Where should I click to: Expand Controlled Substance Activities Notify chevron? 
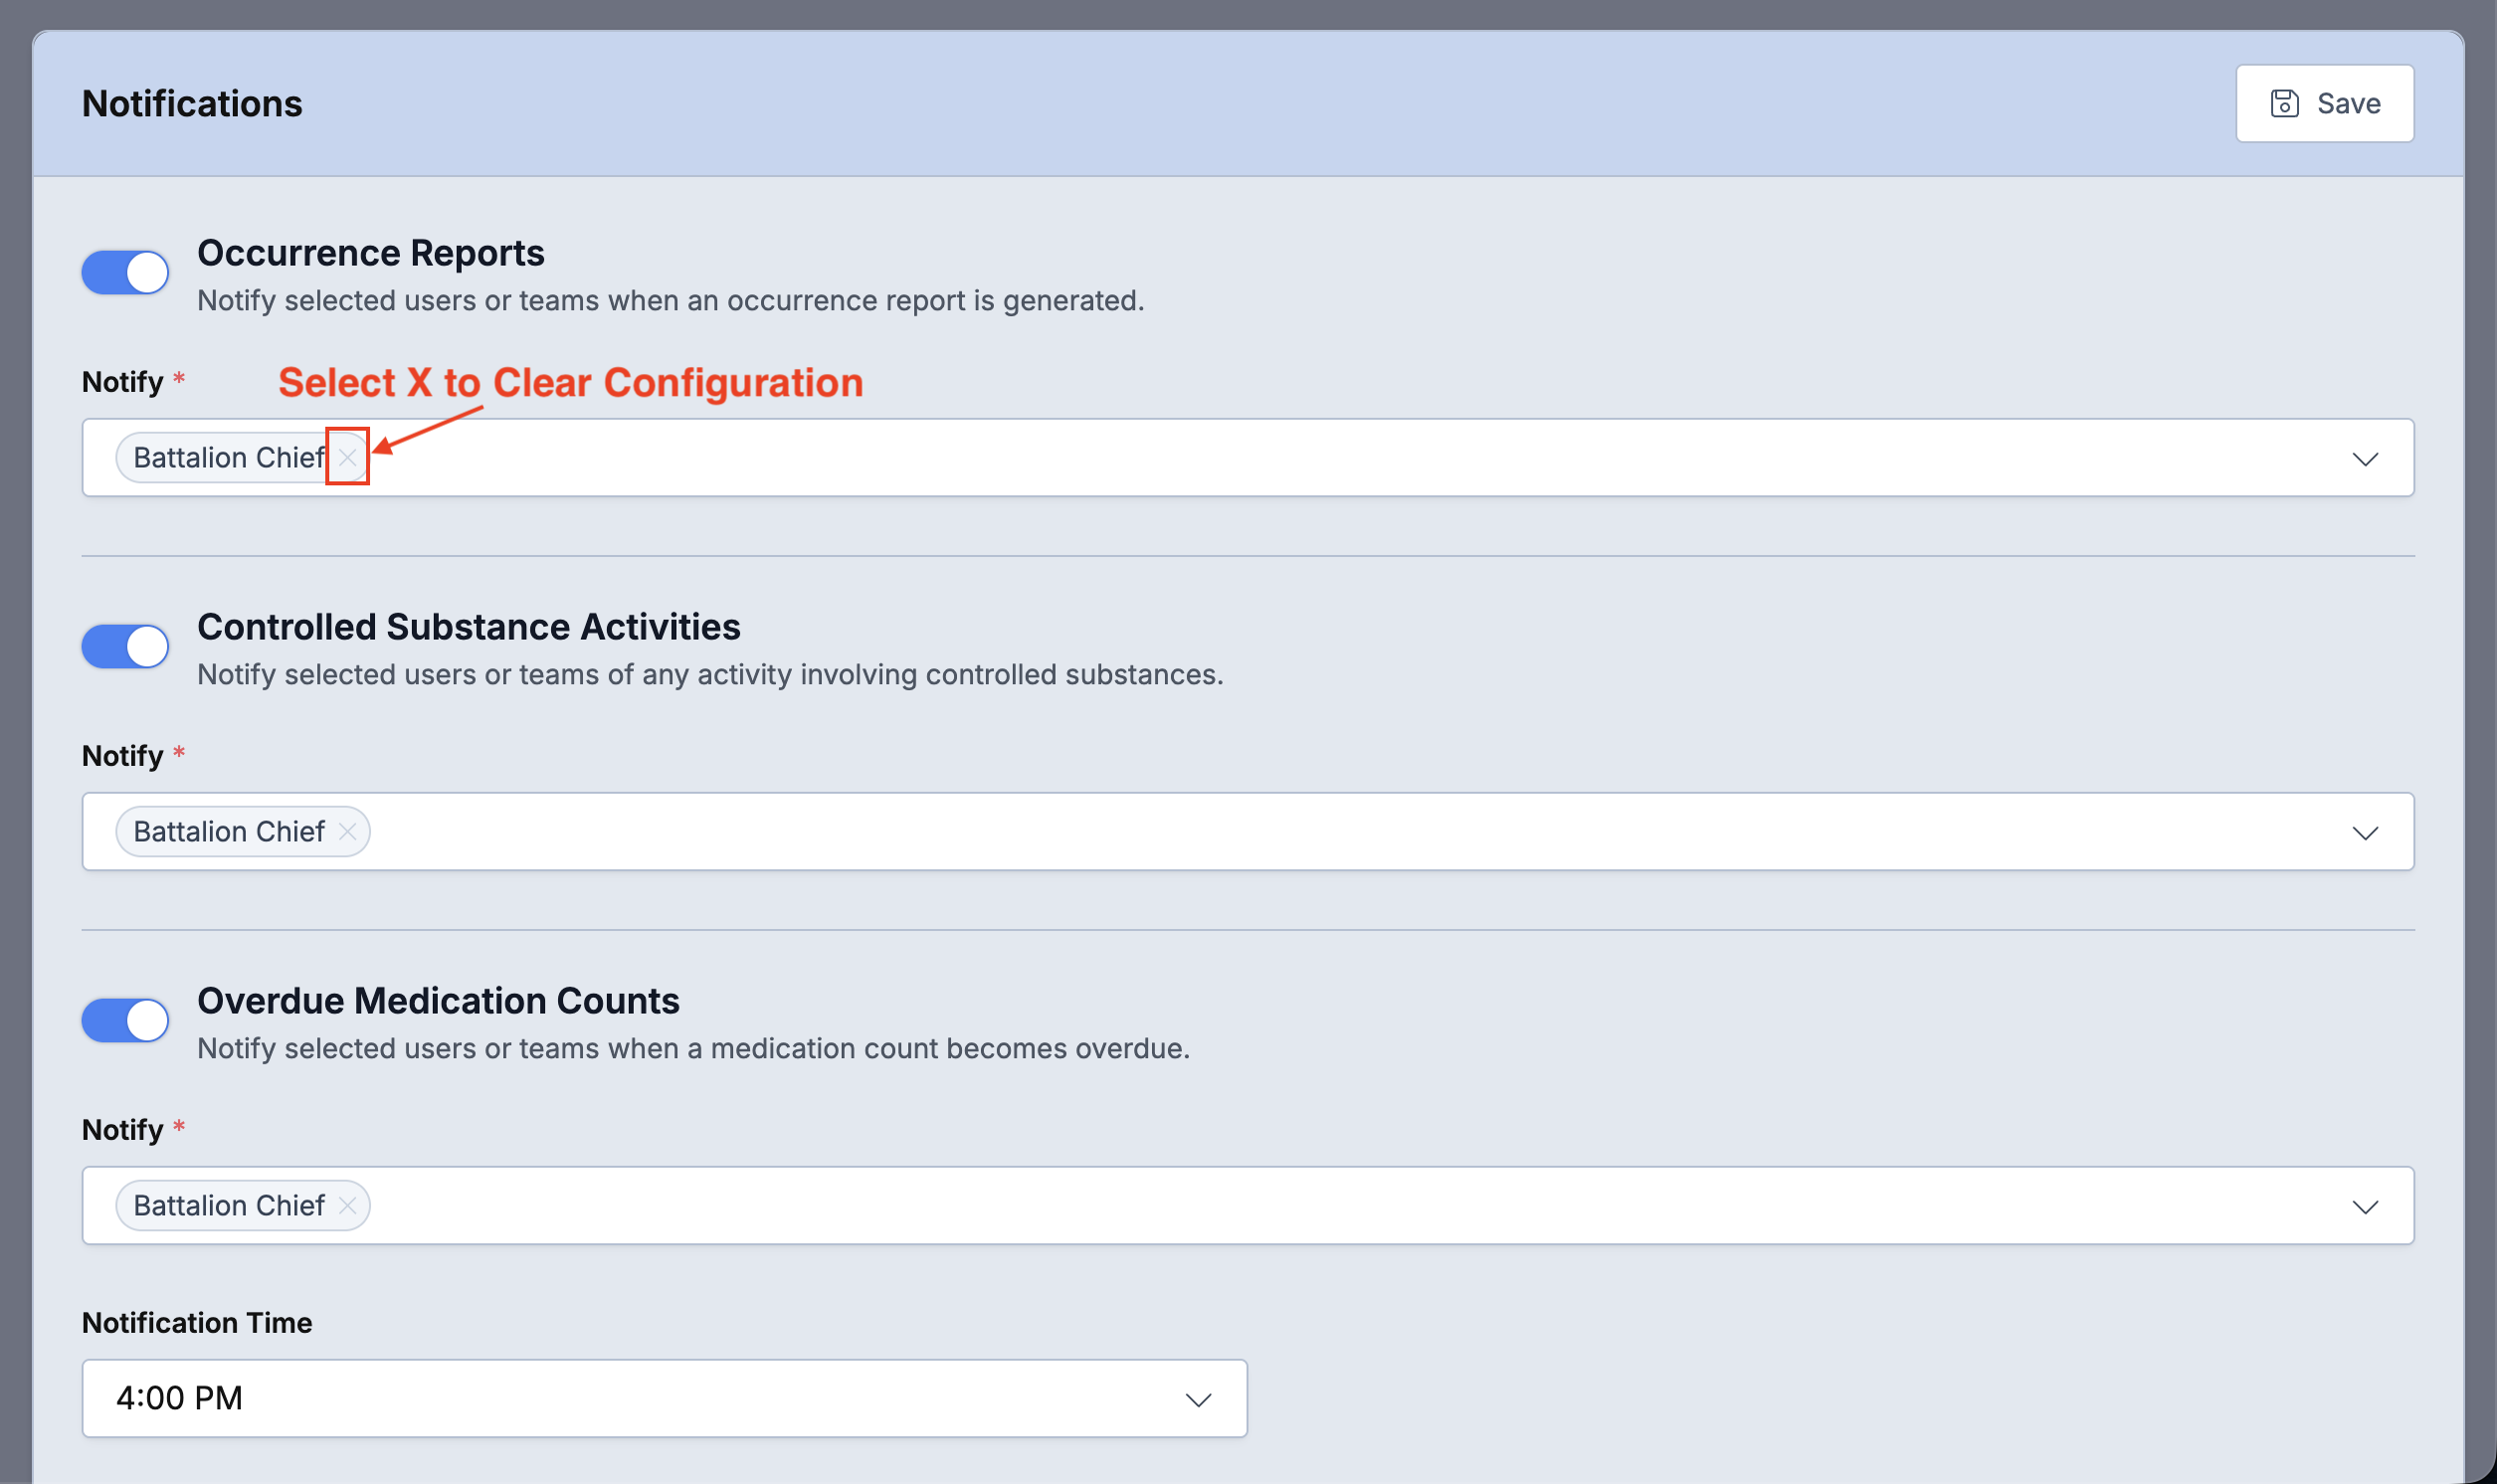(2365, 833)
